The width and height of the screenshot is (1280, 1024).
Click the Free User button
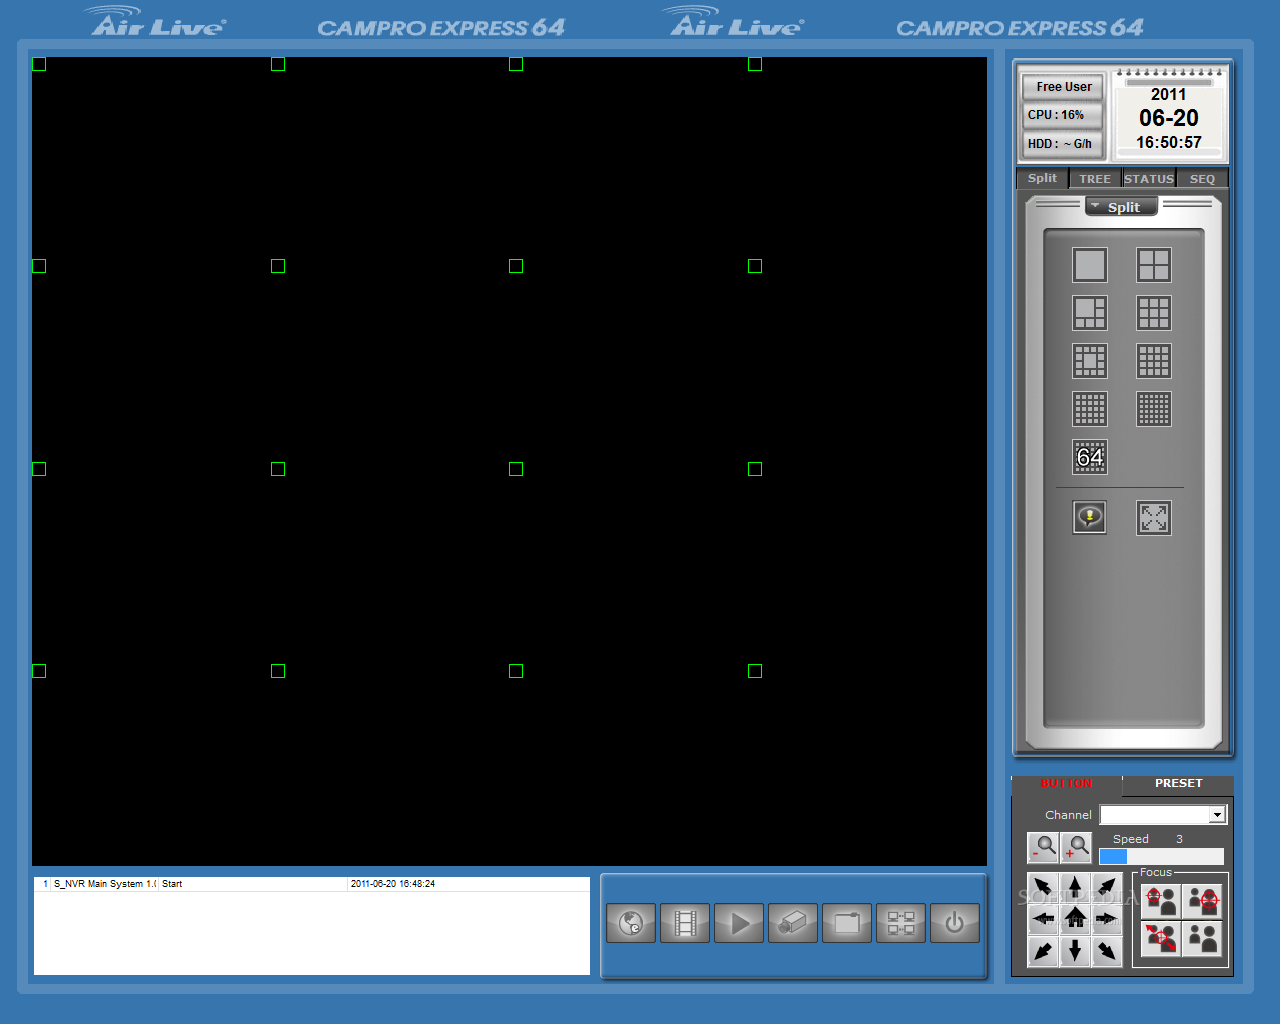1063,87
